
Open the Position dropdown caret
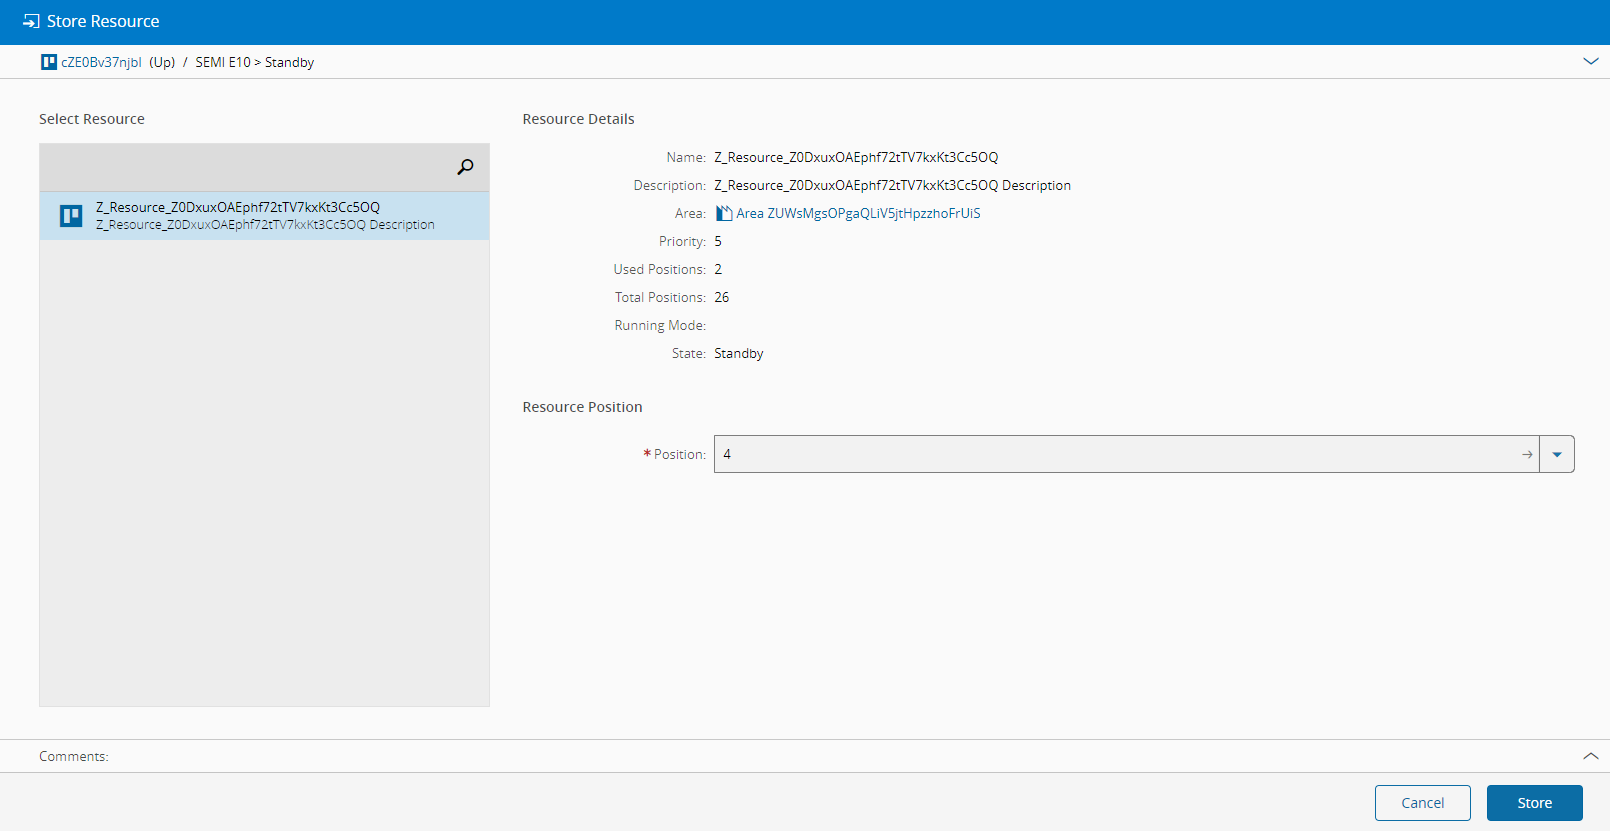point(1557,454)
